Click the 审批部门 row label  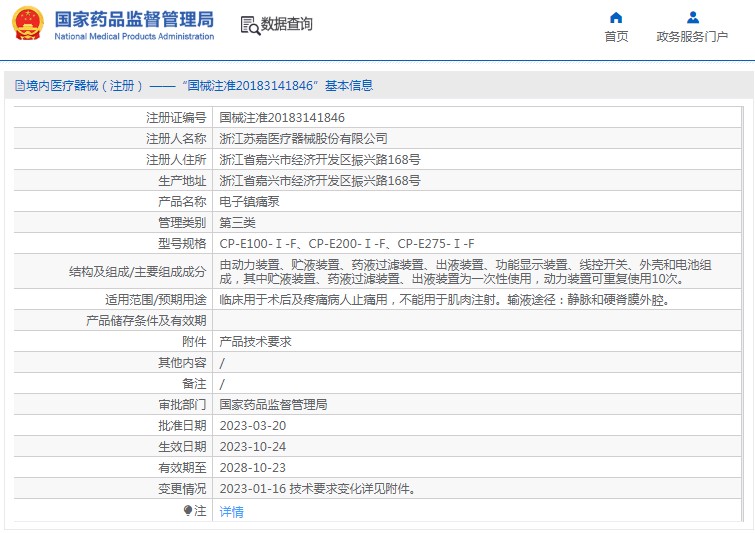pyautogui.click(x=182, y=404)
